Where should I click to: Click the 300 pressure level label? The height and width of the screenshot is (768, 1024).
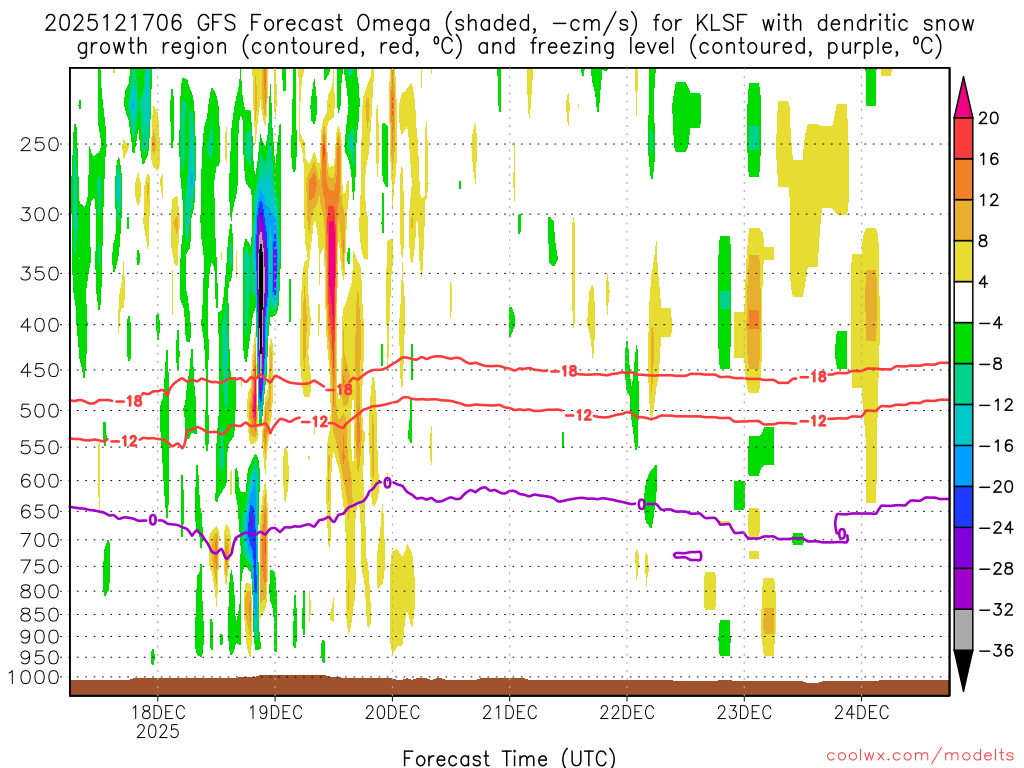[x=40, y=214]
